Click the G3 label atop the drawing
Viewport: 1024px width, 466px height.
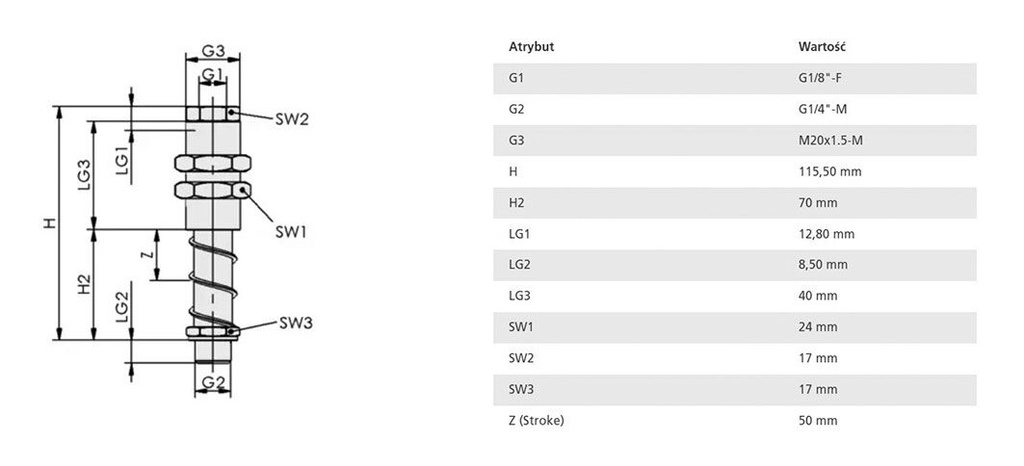point(212,51)
